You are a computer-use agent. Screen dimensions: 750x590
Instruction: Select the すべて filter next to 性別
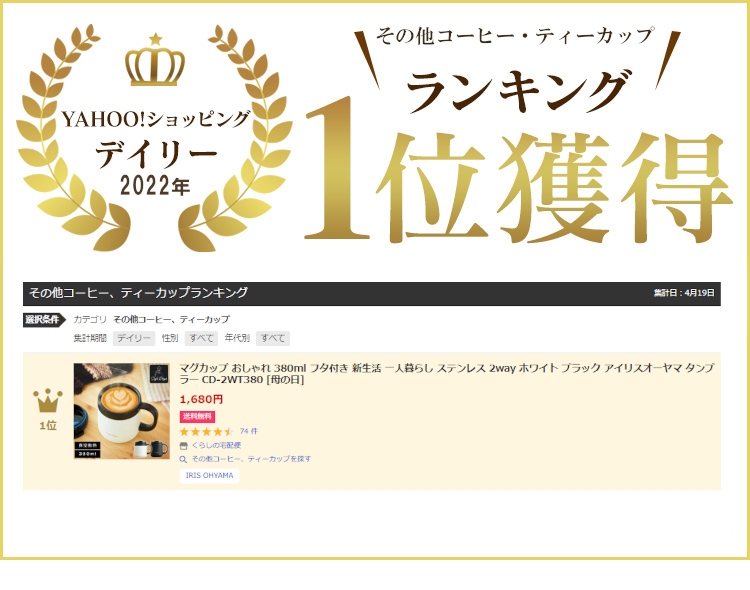tap(201, 338)
